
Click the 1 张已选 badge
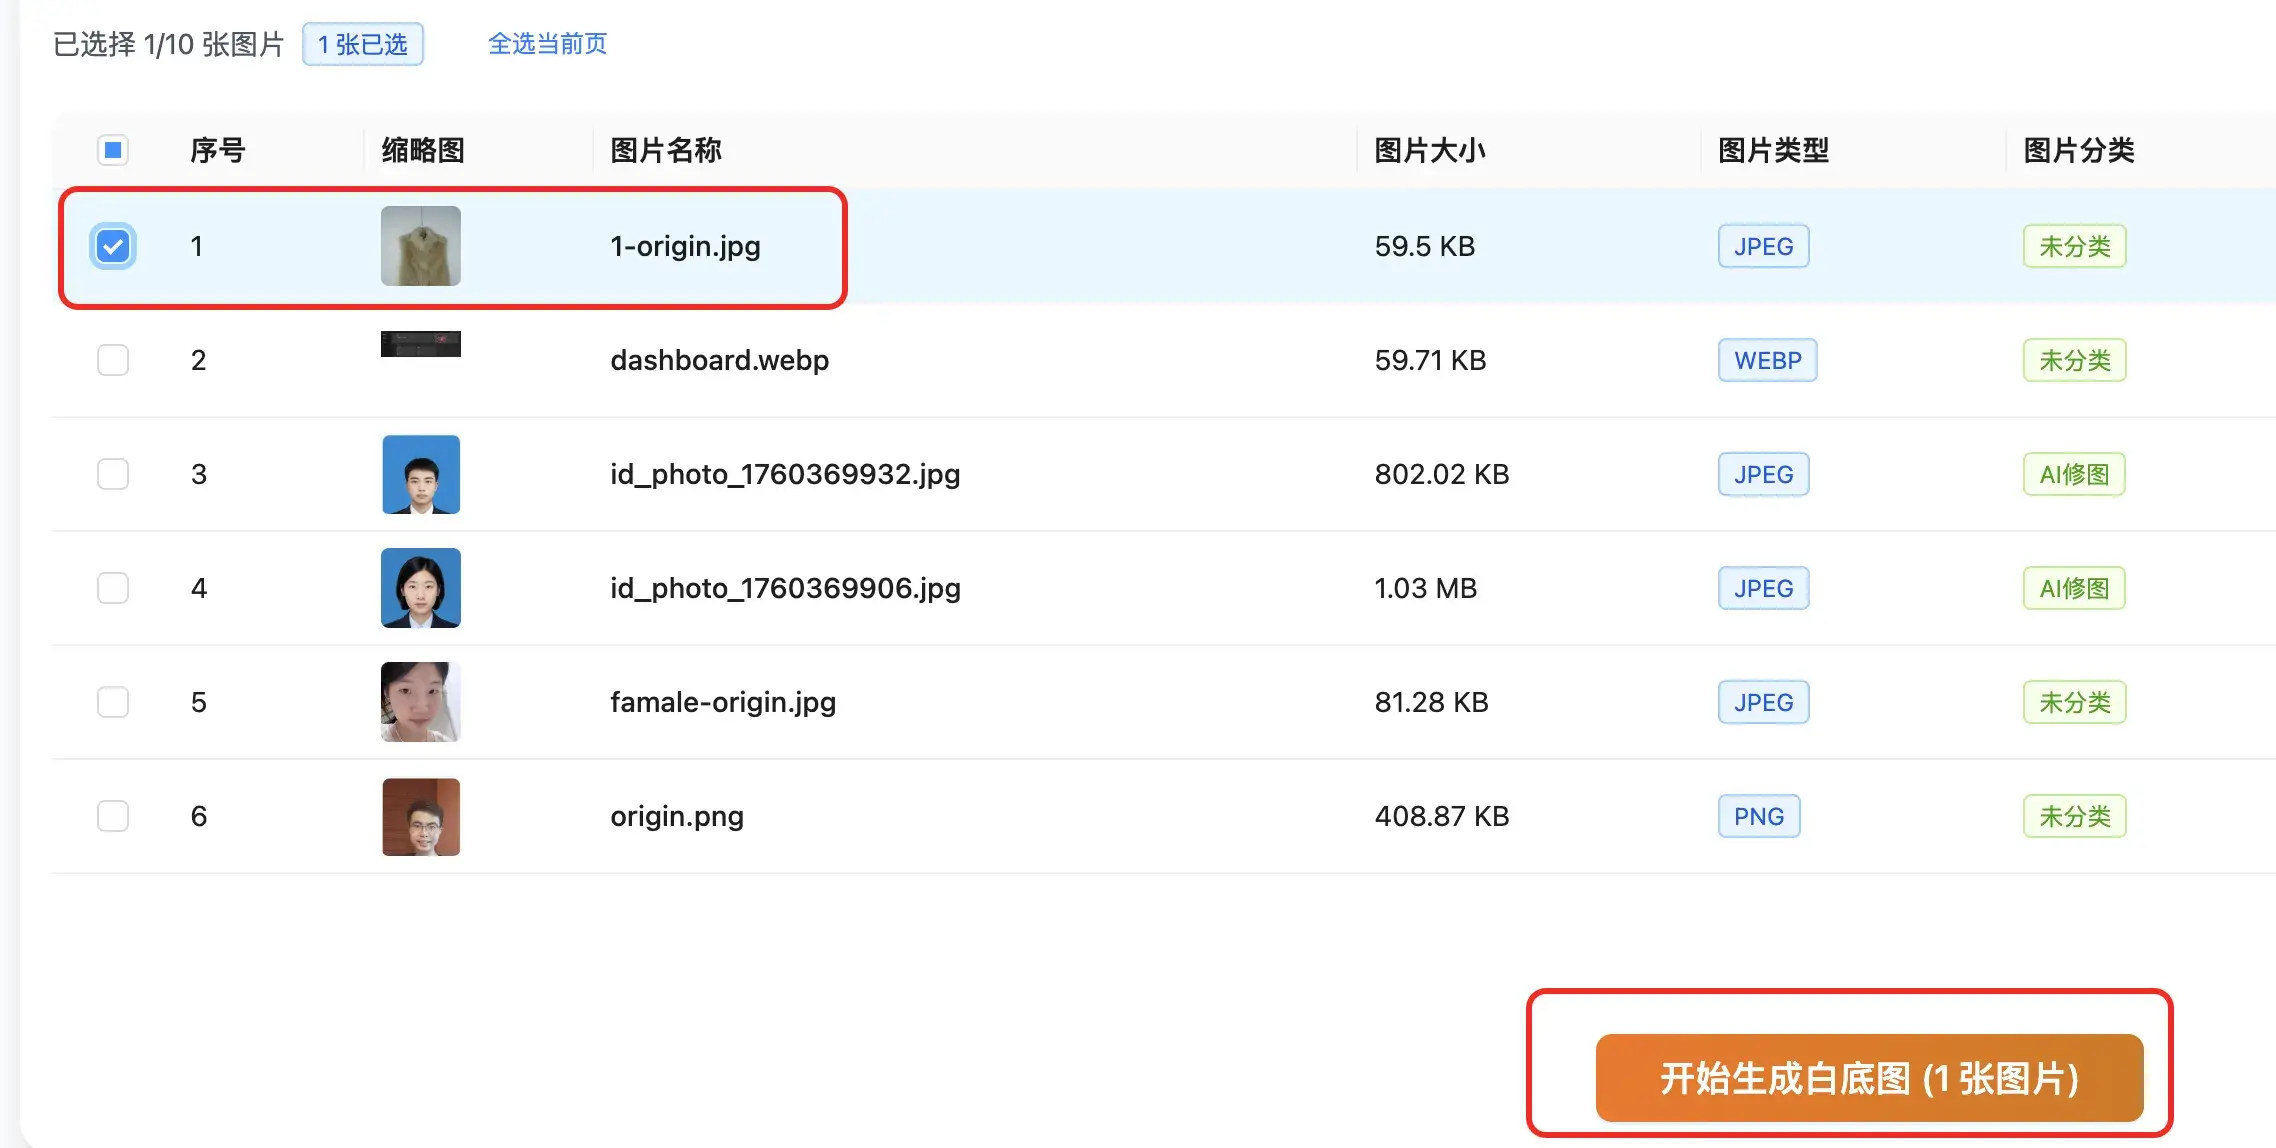[363, 44]
